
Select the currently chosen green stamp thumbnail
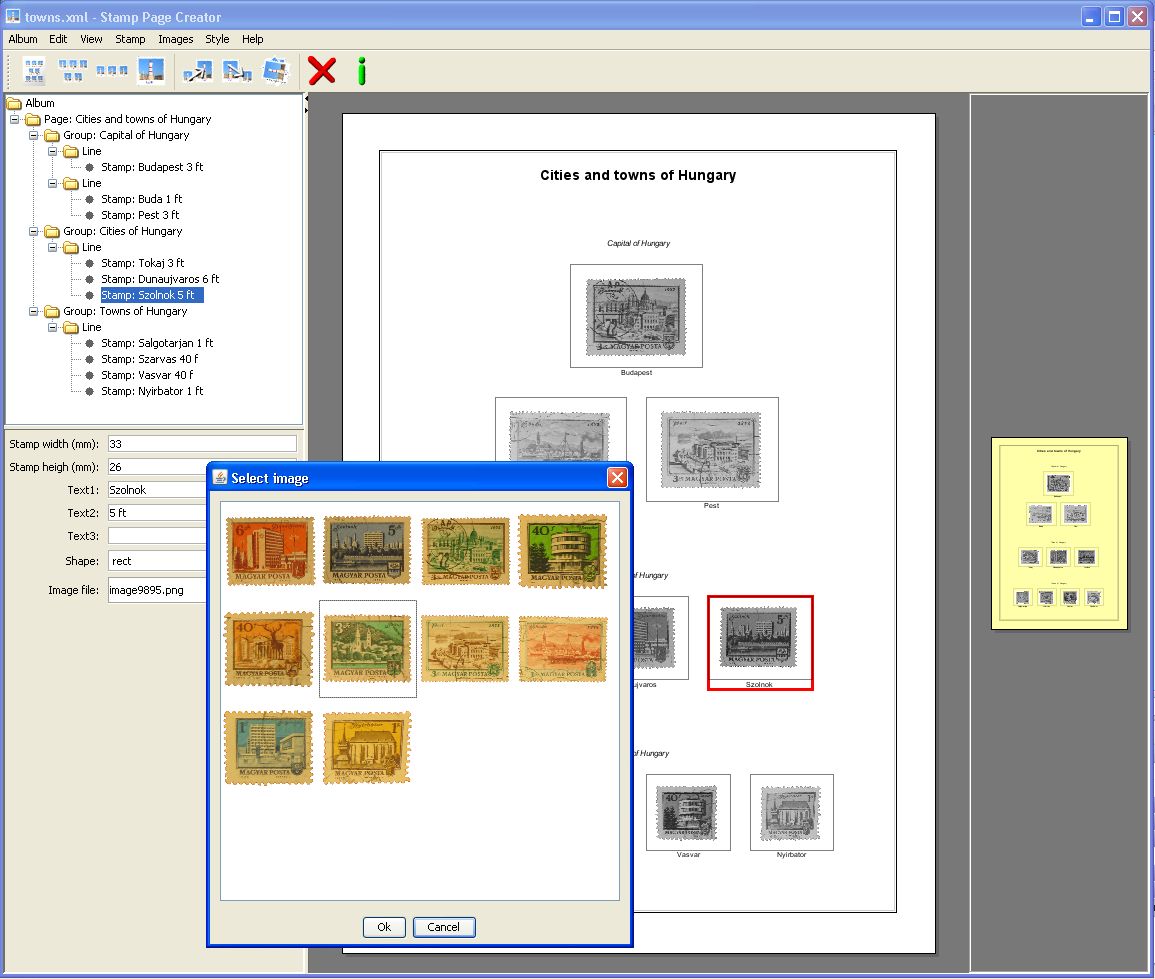tap(367, 647)
